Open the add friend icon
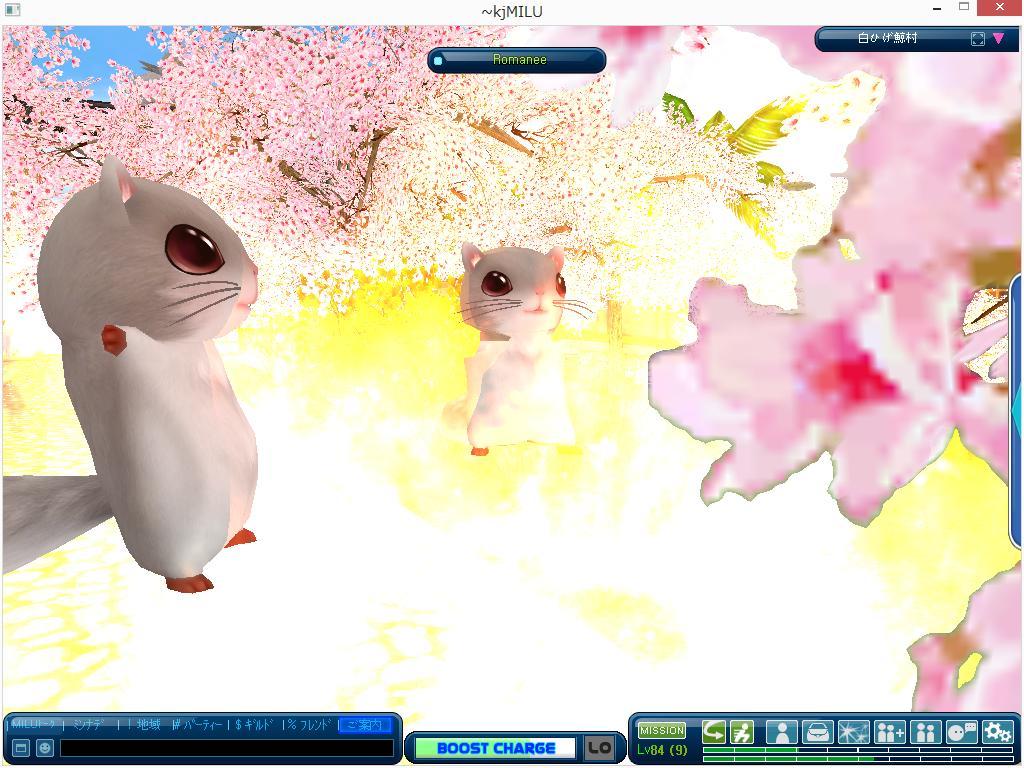This screenshot has height=768, width=1024. point(889,732)
